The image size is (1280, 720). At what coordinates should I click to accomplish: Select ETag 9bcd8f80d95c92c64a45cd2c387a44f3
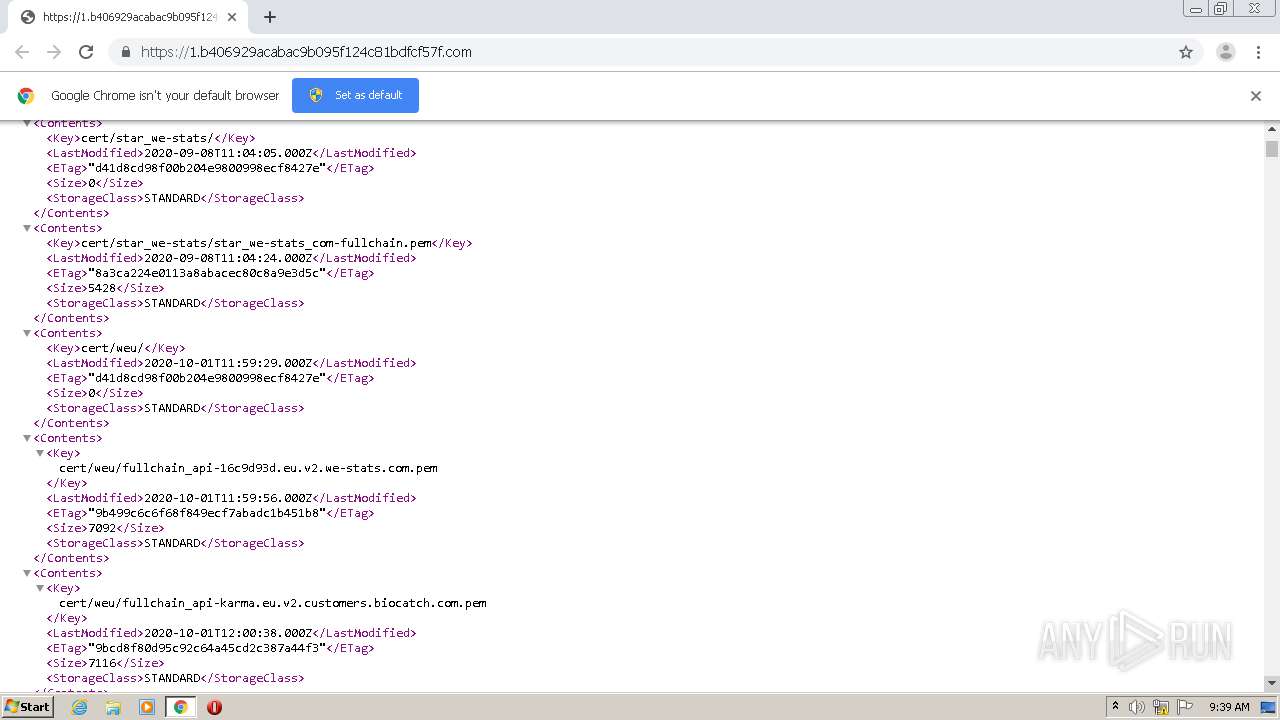pos(207,648)
